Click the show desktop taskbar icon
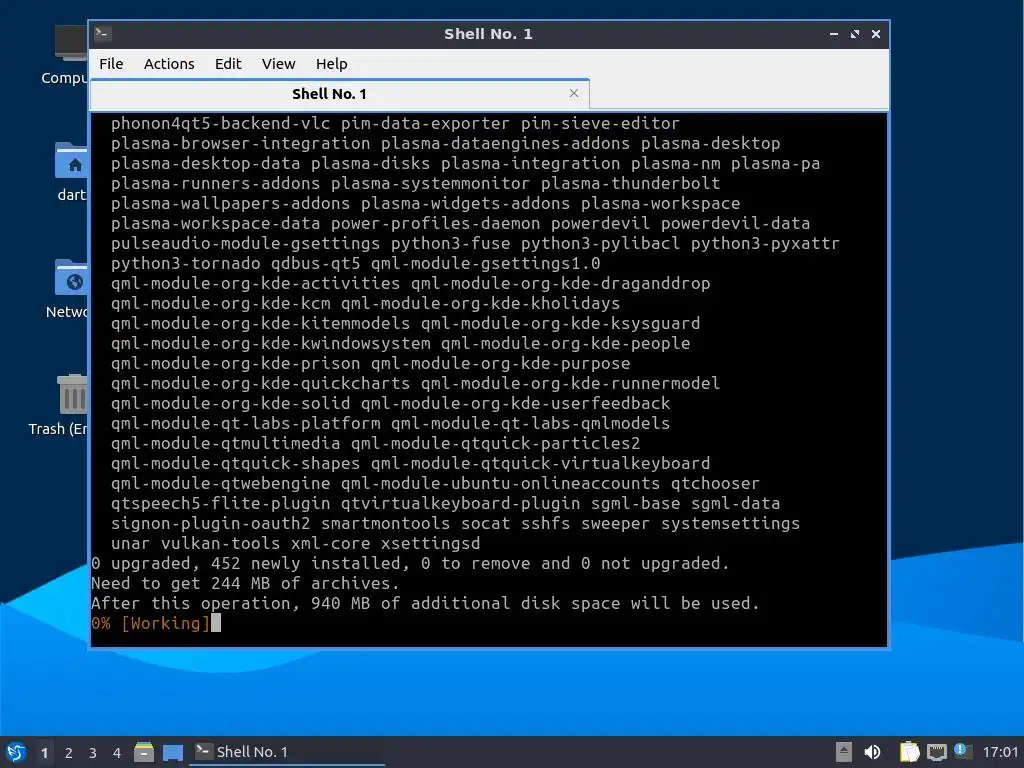Screen dimensions: 1024x768 172,752
